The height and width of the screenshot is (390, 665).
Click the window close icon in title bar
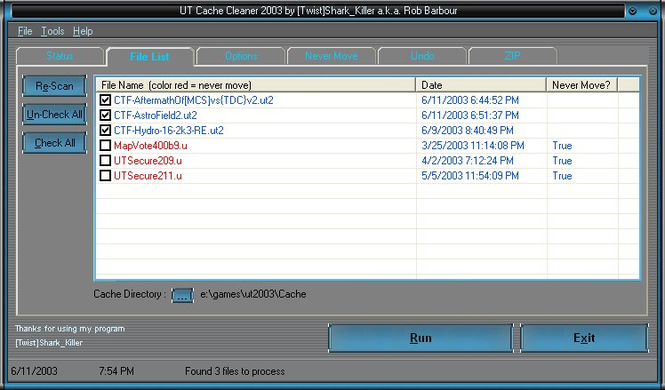pos(653,11)
